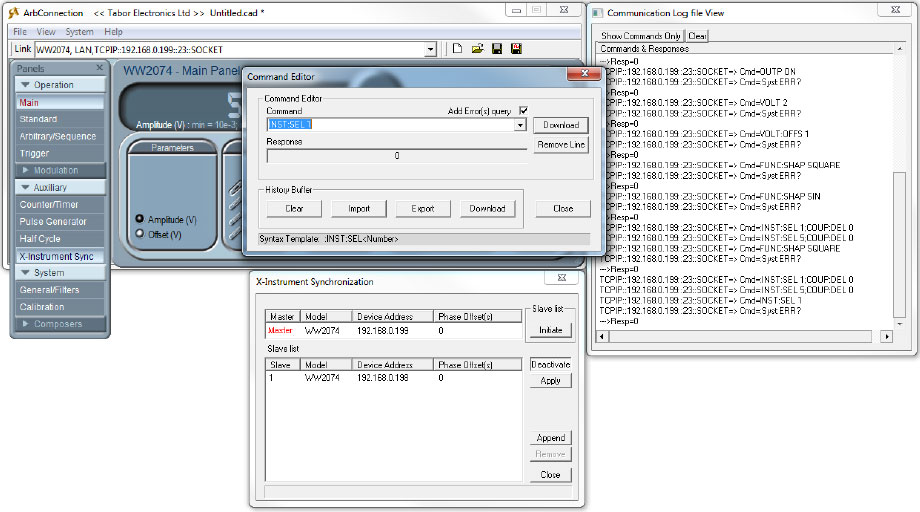
Task: Click the Save disk toolbar icon
Action: (x=496, y=48)
